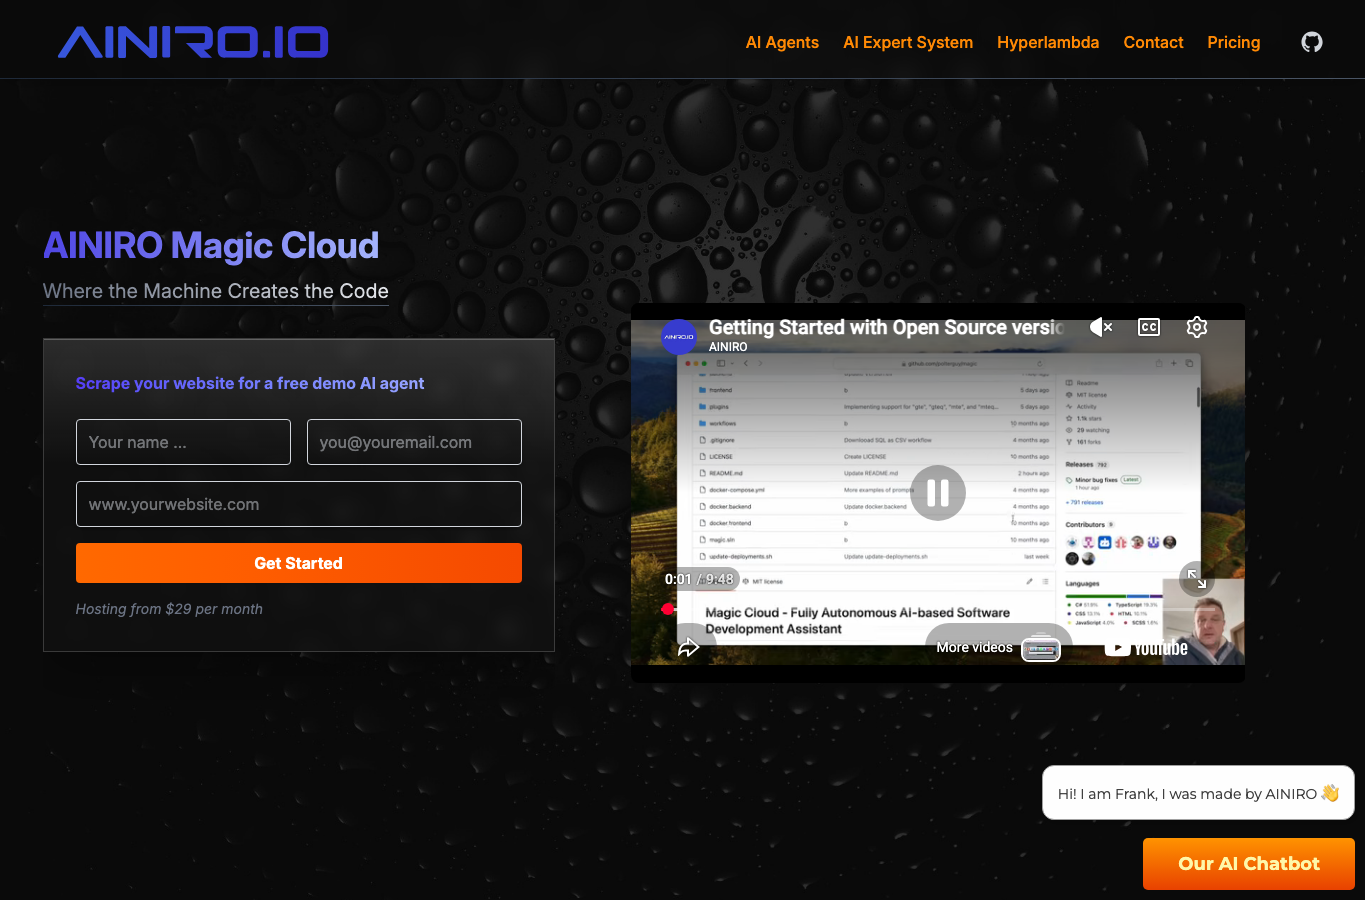Open the GitHub icon in the navbar
The height and width of the screenshot is (900, 1365).
point(1311,42)
